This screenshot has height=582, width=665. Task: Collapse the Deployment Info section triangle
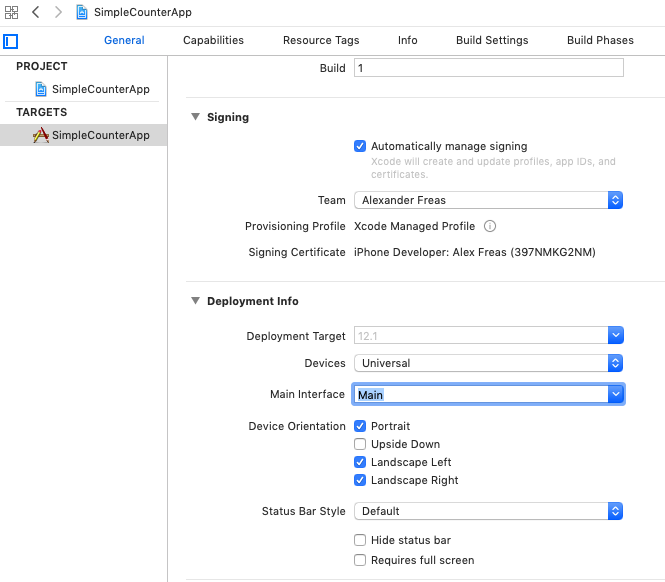[x=196, y=301]
